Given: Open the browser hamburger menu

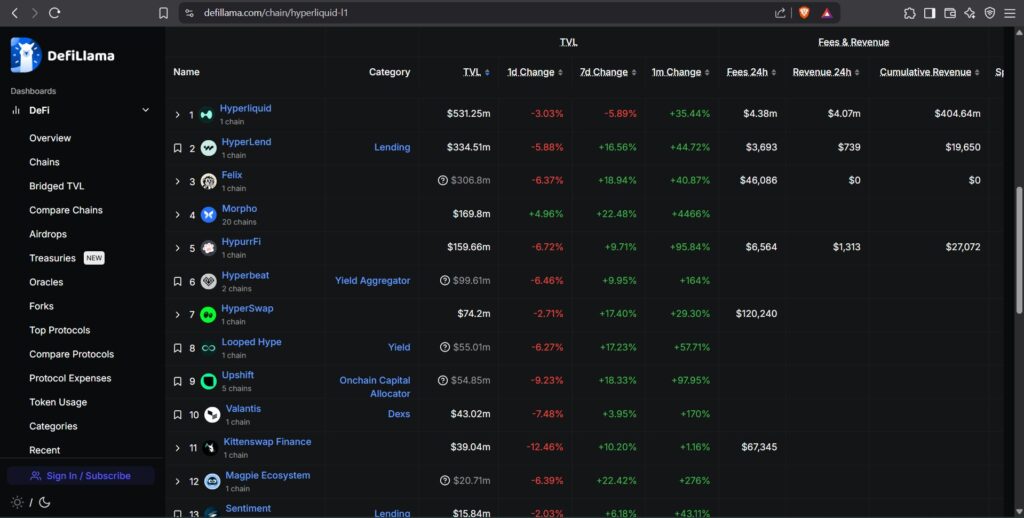Looking at the screenshot, I should 1010,13.
